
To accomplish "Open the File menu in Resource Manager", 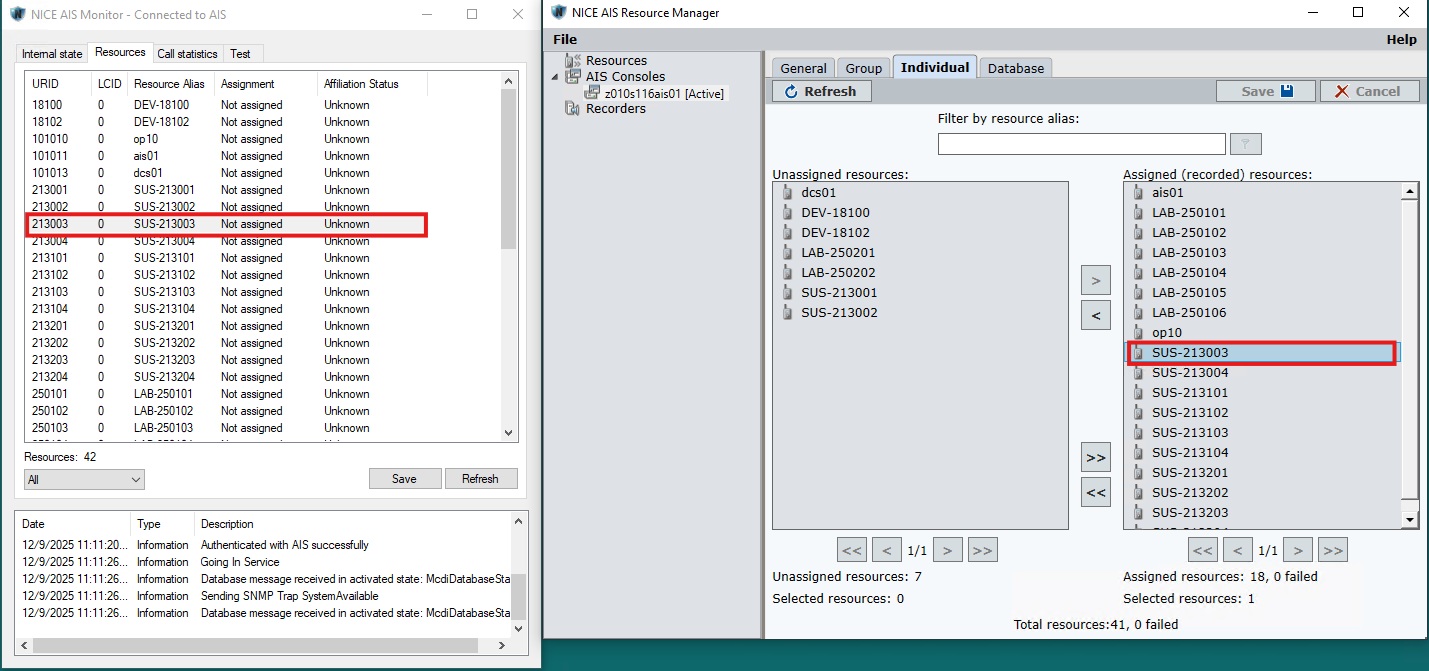I will (565, 40).
